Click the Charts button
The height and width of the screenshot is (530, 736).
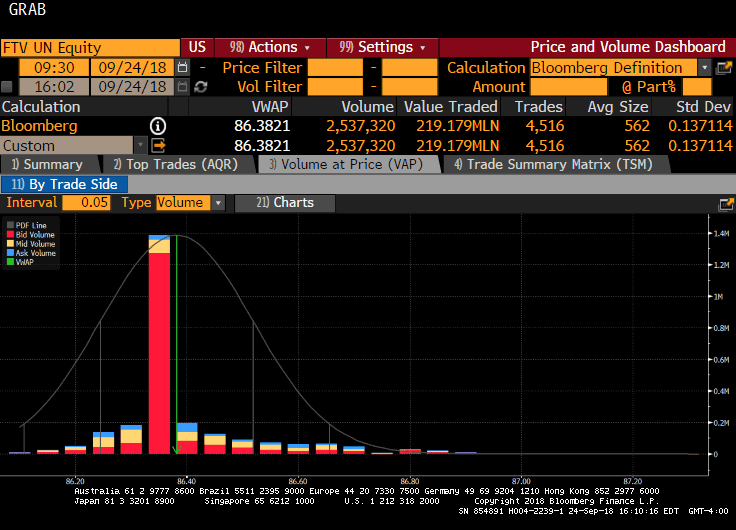click(x=285, y=203)
